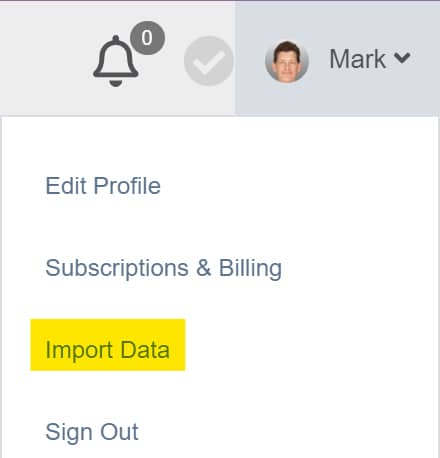Click the down arrow after Mark
This screenshot has height=458, width=440.
click(x=402, y=58)
